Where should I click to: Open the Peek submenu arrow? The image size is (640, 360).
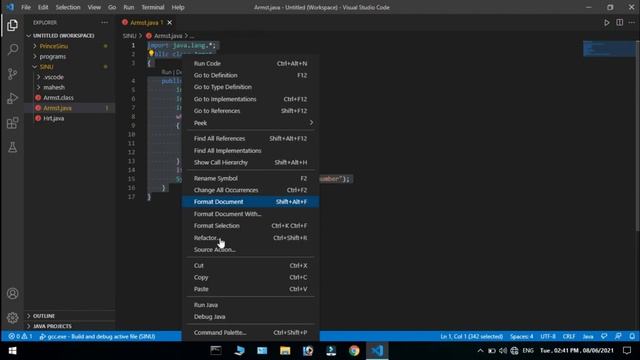point(311,123)
